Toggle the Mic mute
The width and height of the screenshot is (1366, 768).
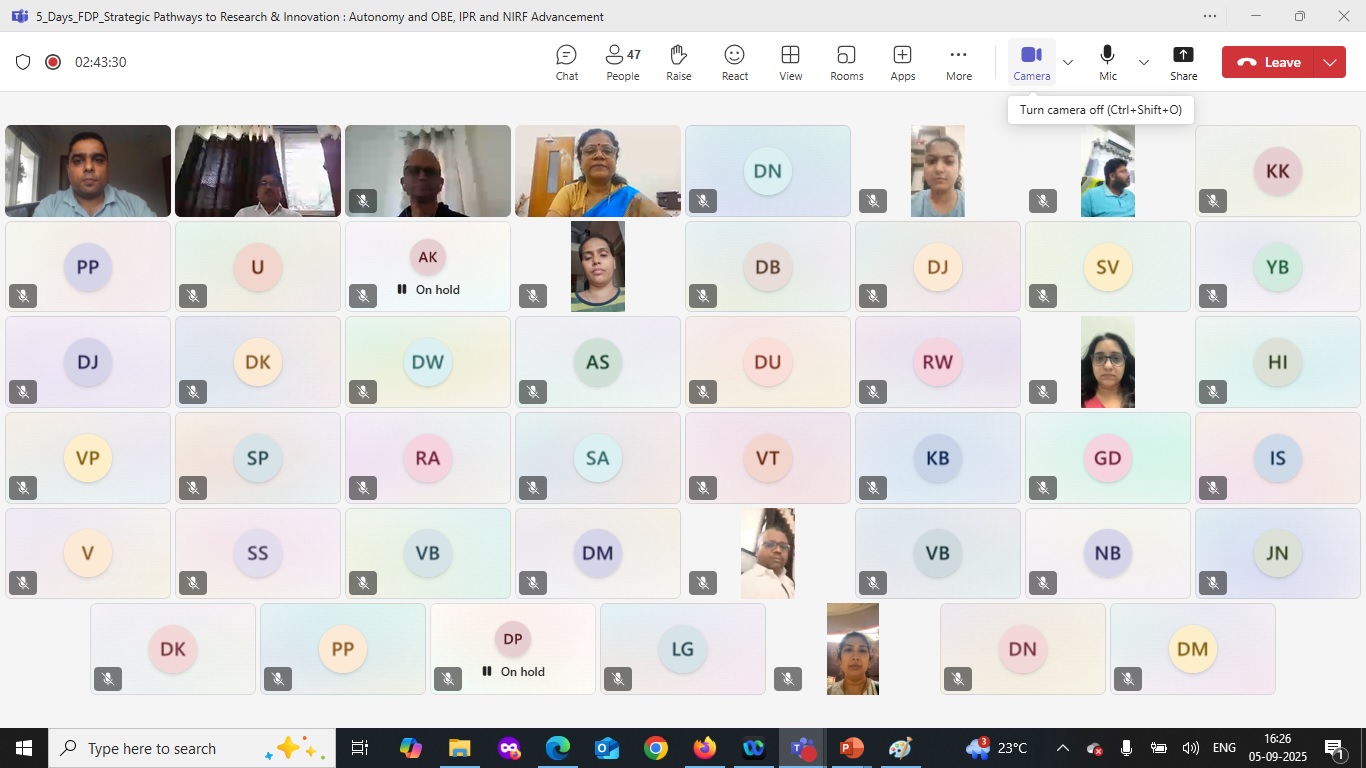coord(1107,62)
